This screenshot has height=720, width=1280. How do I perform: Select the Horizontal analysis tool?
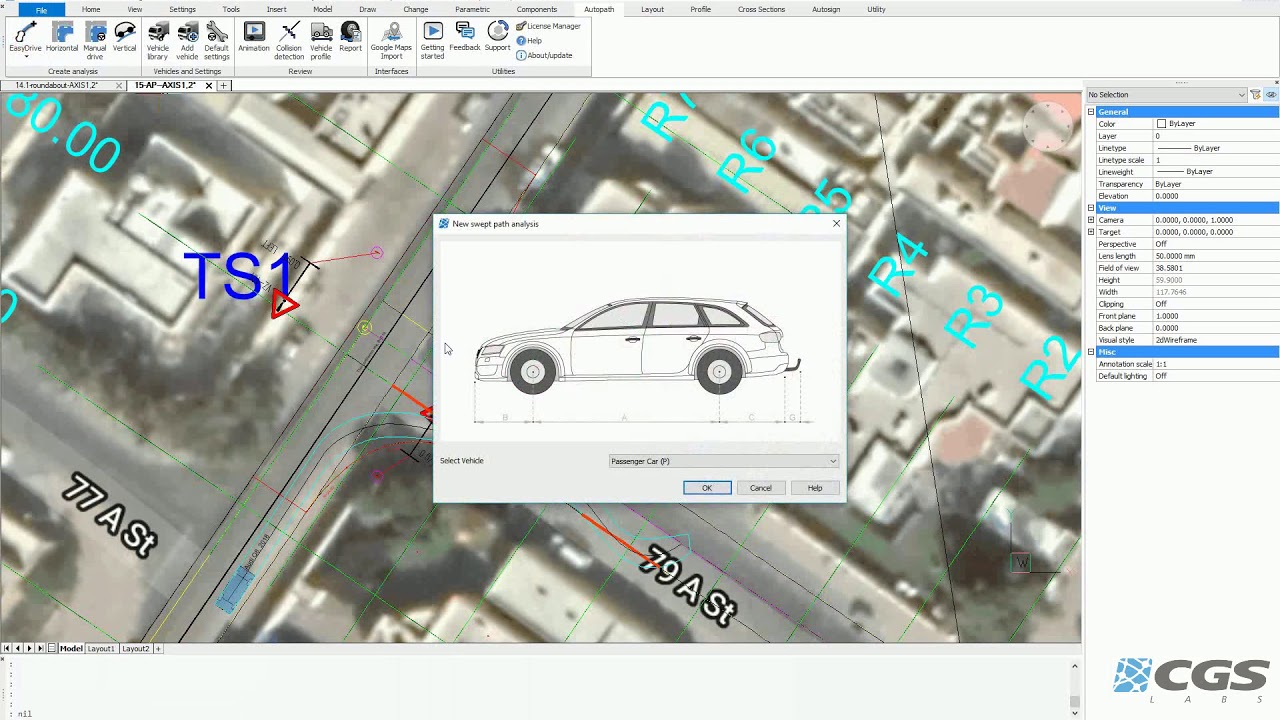tap(62, 37)
